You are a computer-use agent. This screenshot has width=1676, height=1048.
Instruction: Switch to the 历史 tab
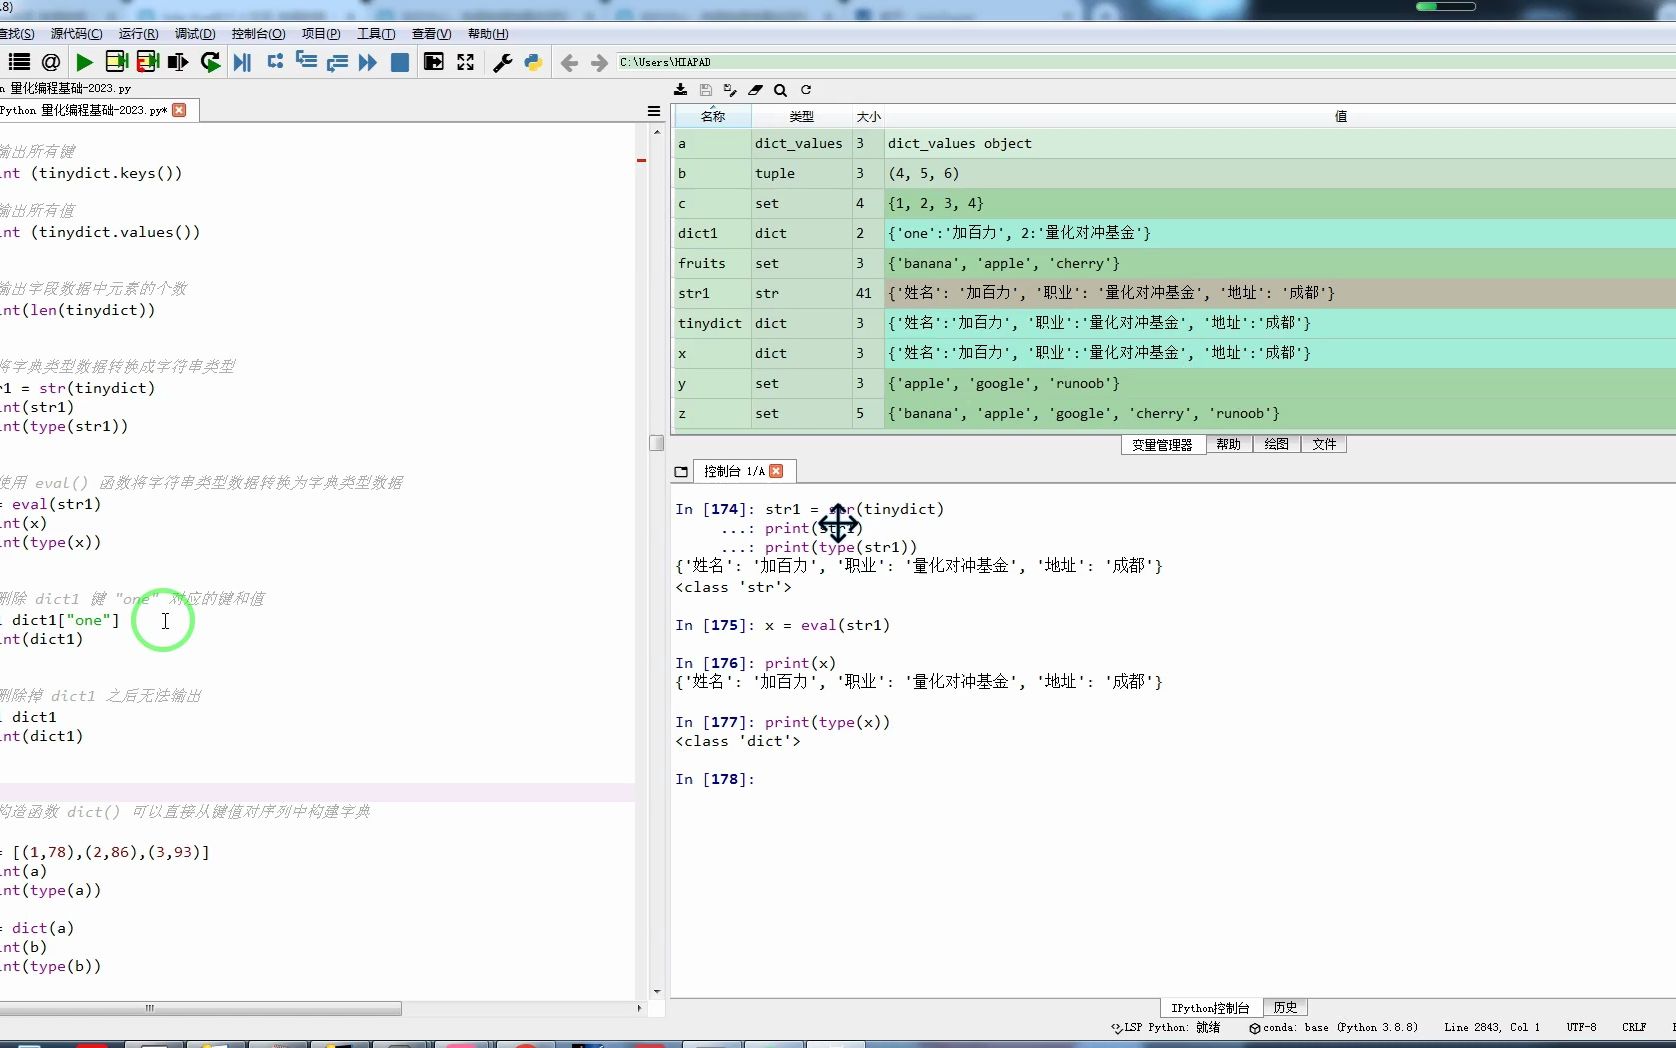tap(1285, 1008)
